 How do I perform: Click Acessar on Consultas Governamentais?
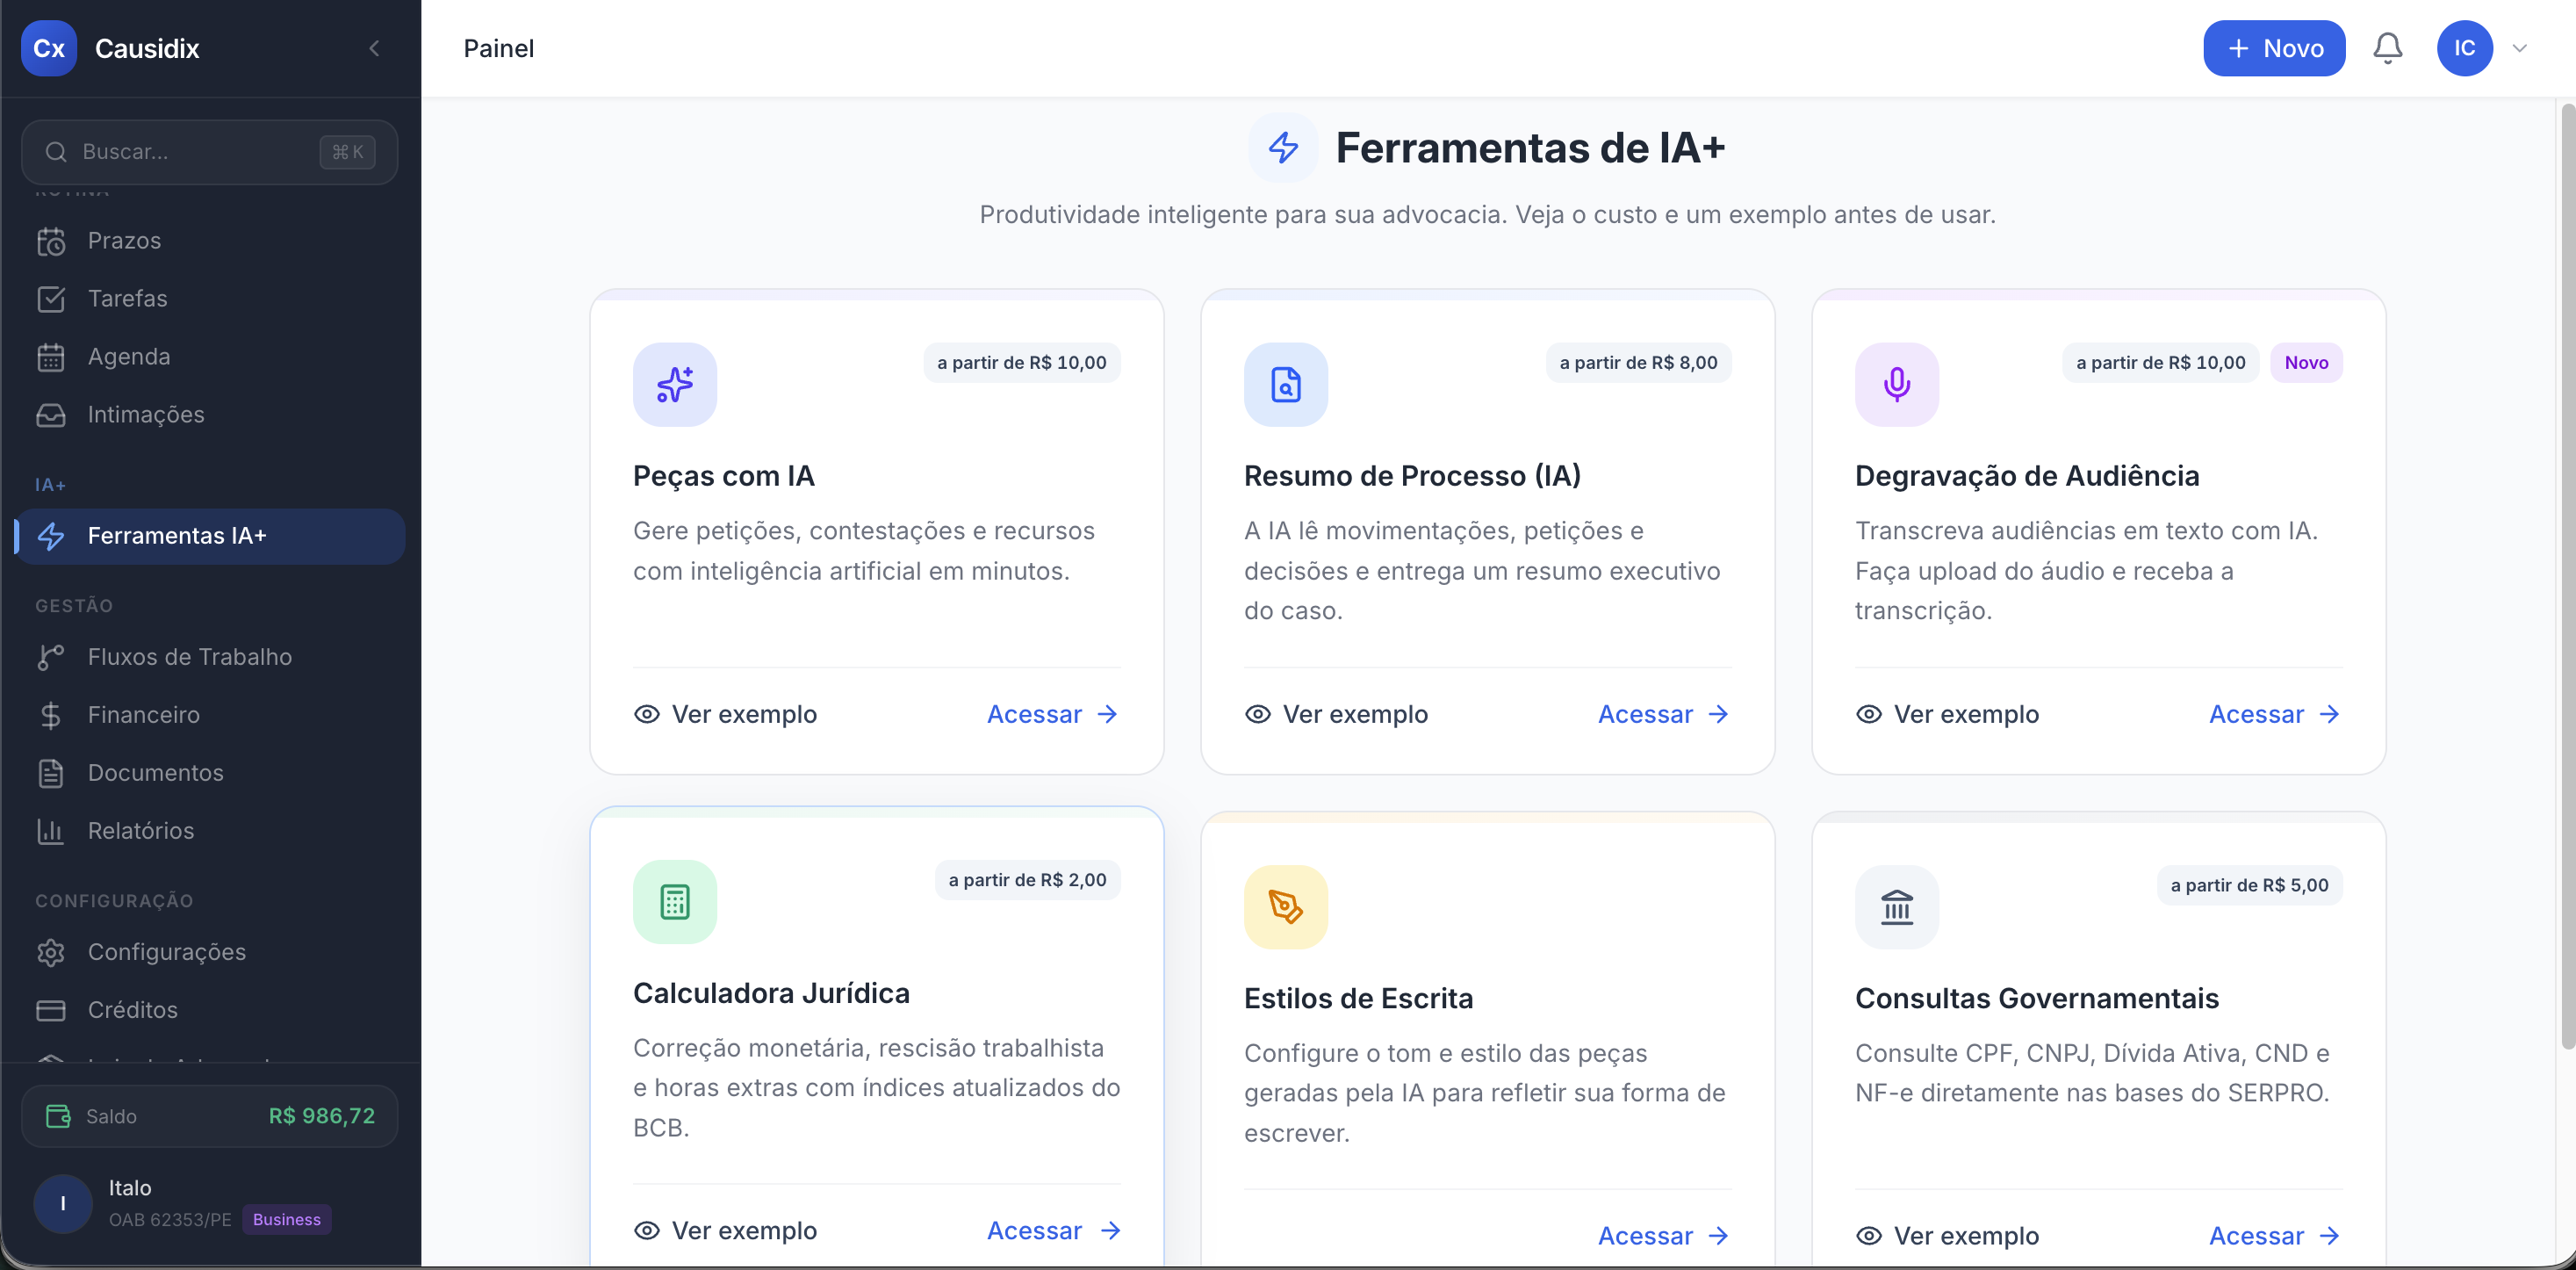tap(2275, 1236)
